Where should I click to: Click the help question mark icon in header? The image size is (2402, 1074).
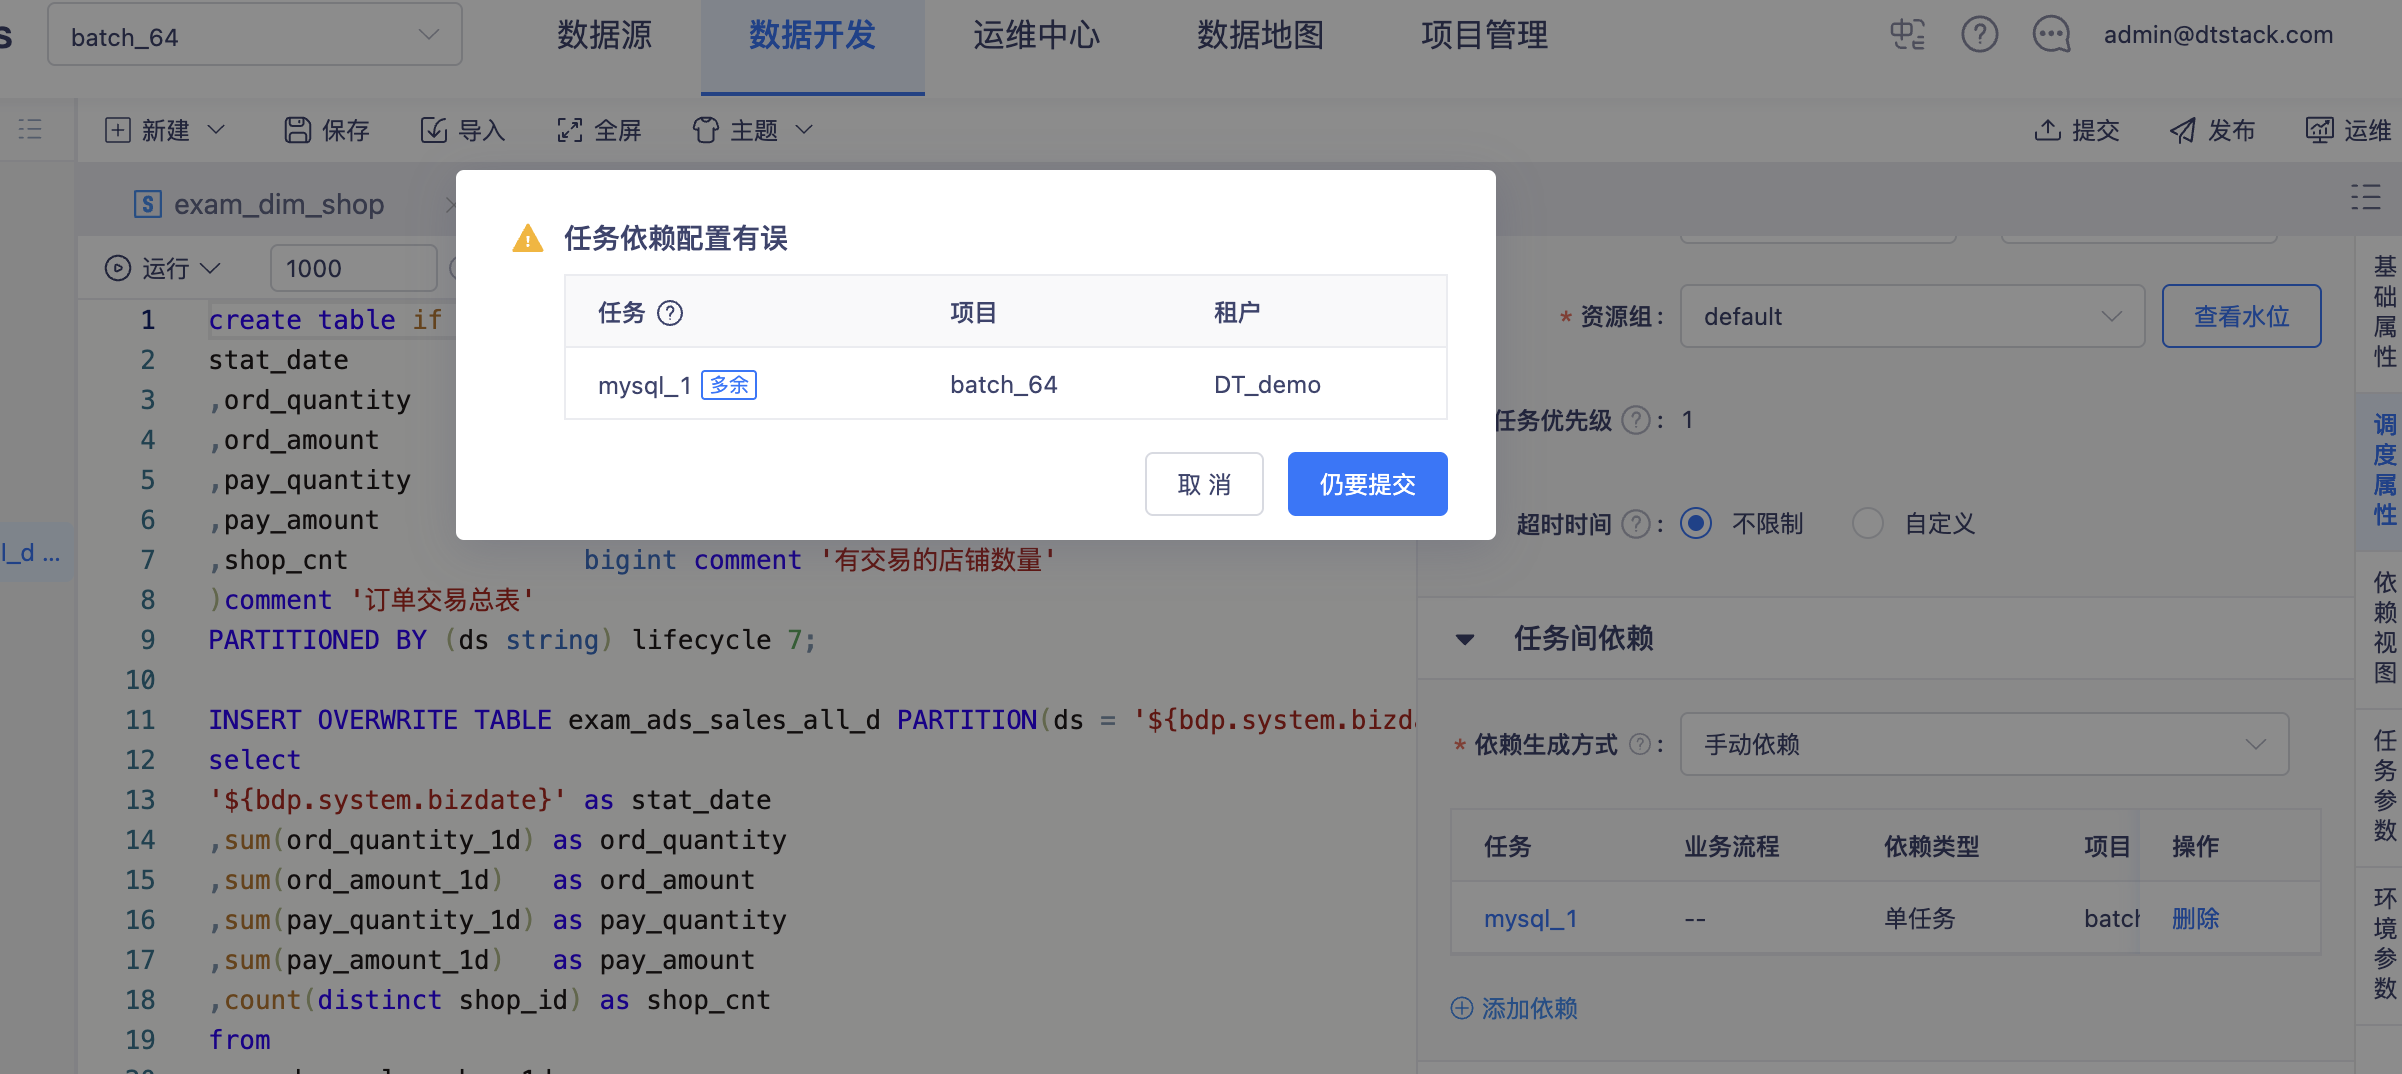[x=1979, y=35]
